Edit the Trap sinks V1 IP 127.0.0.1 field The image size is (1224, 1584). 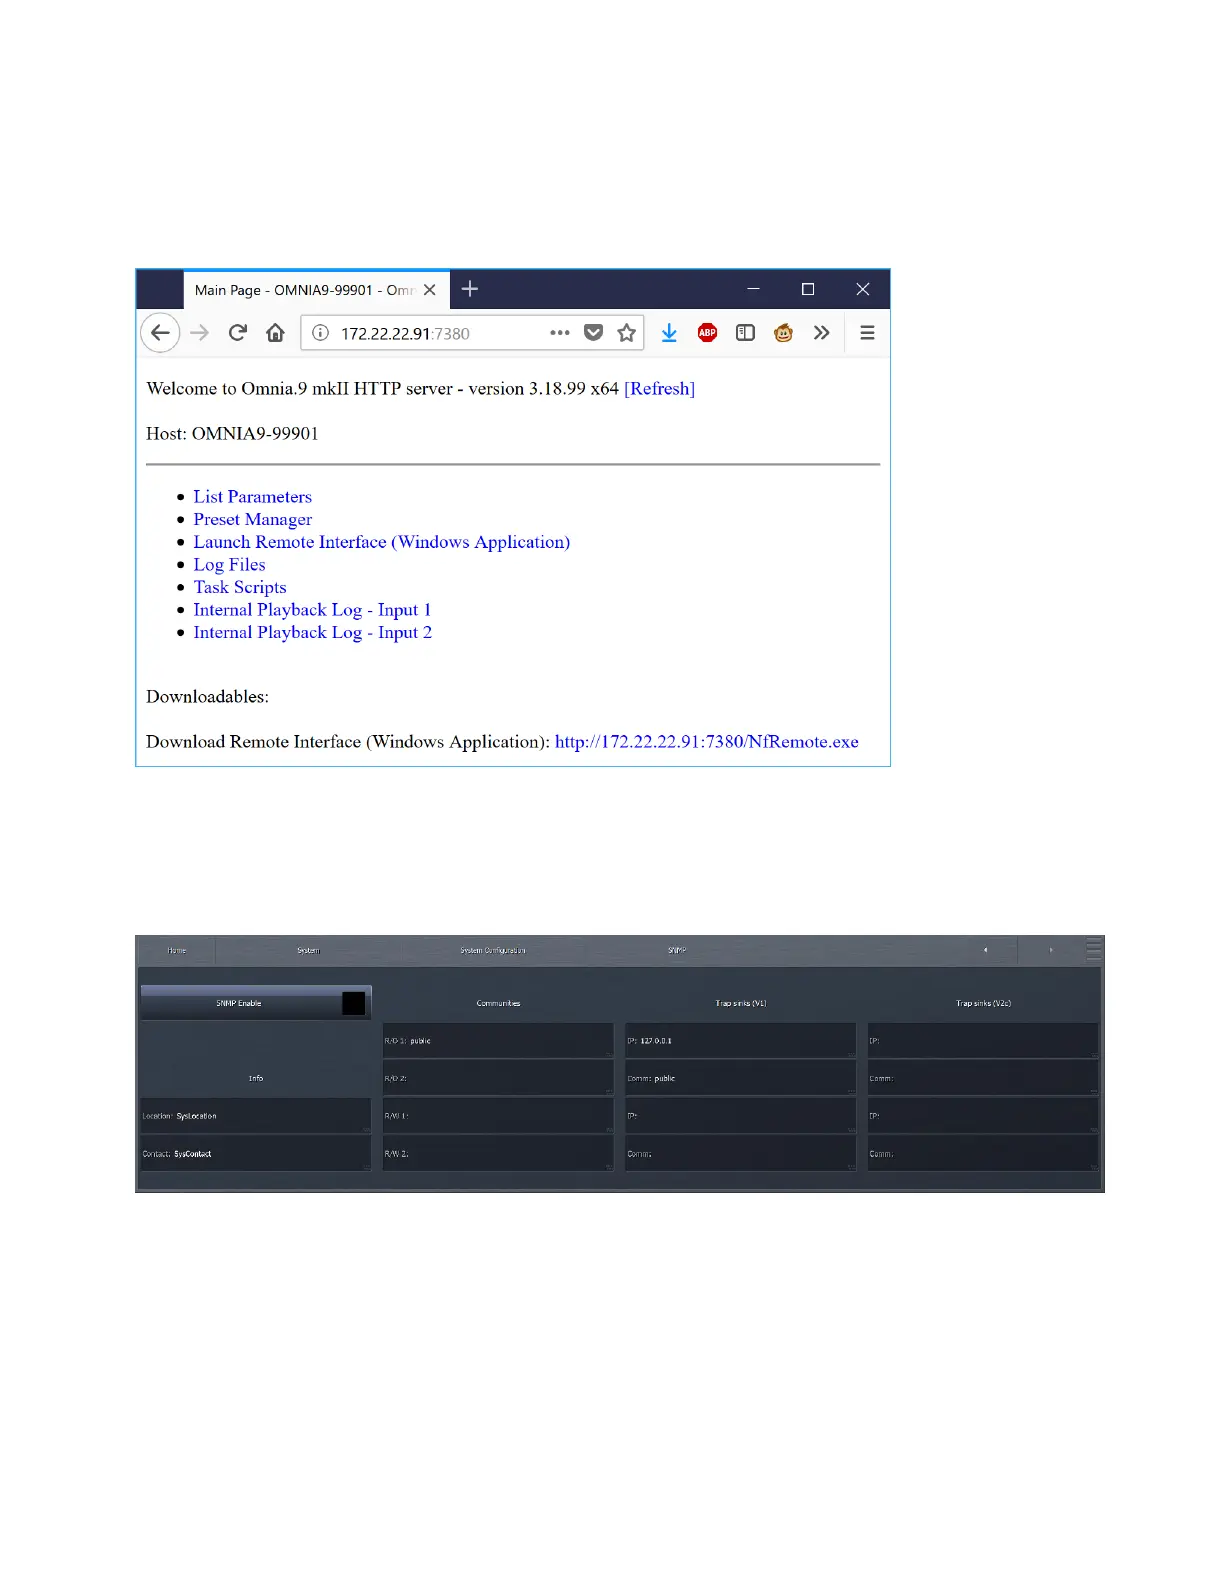pyautogui.click(x=741, y=1041)
